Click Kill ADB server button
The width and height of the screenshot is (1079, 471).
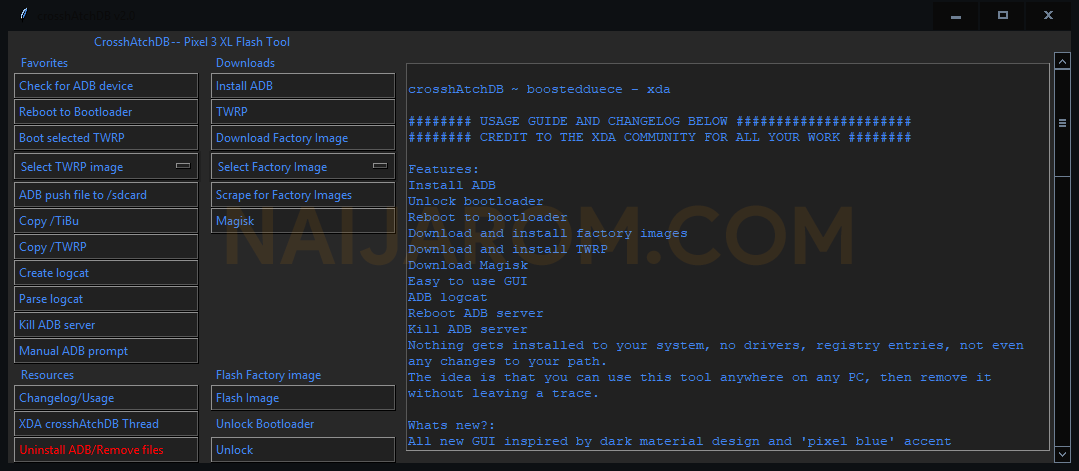pos(106,325)
